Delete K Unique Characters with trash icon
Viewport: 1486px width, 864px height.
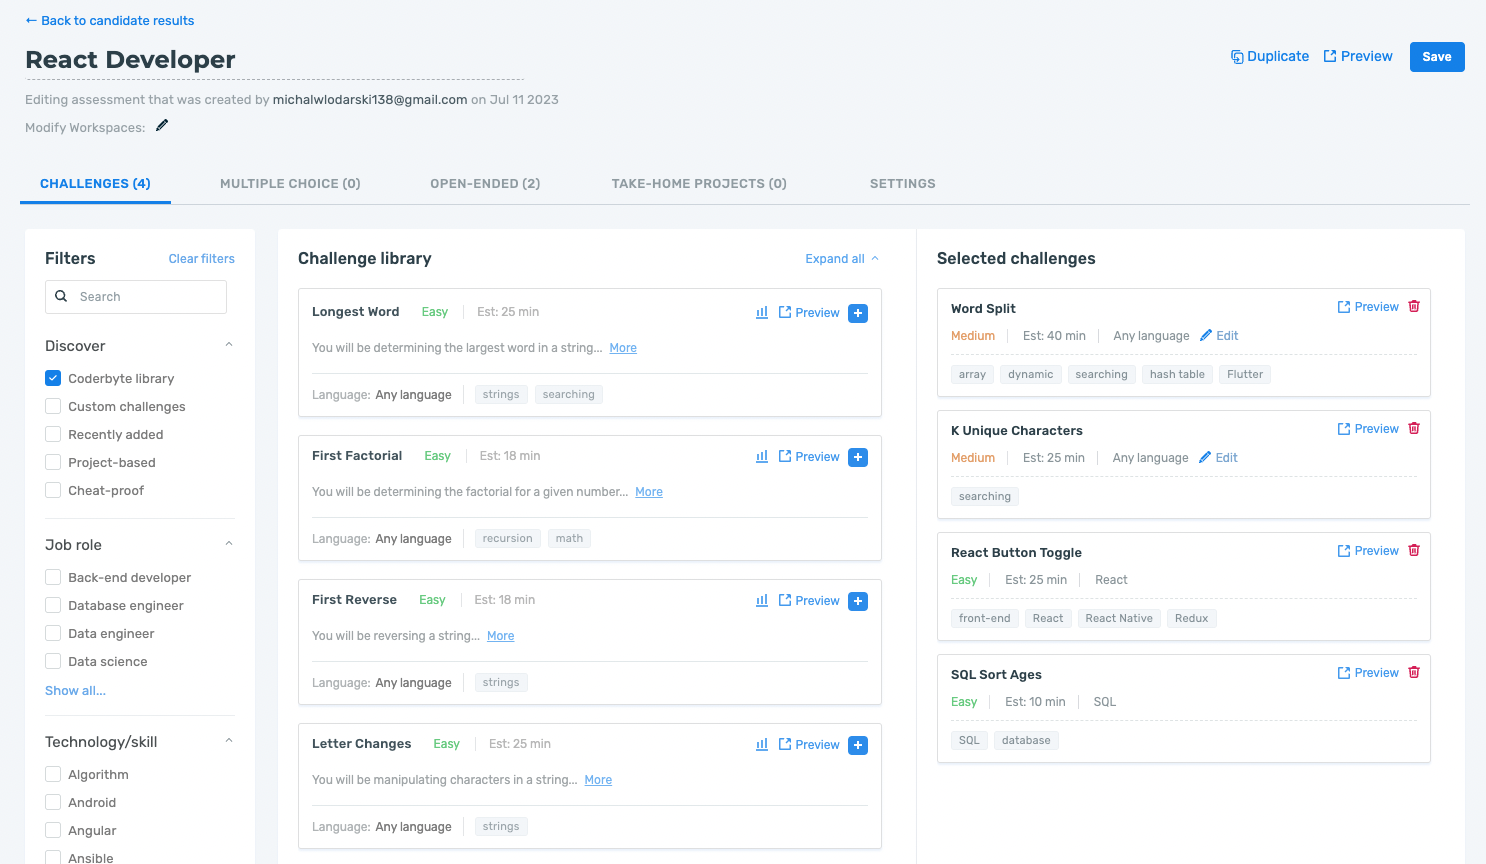[1414, 429]
